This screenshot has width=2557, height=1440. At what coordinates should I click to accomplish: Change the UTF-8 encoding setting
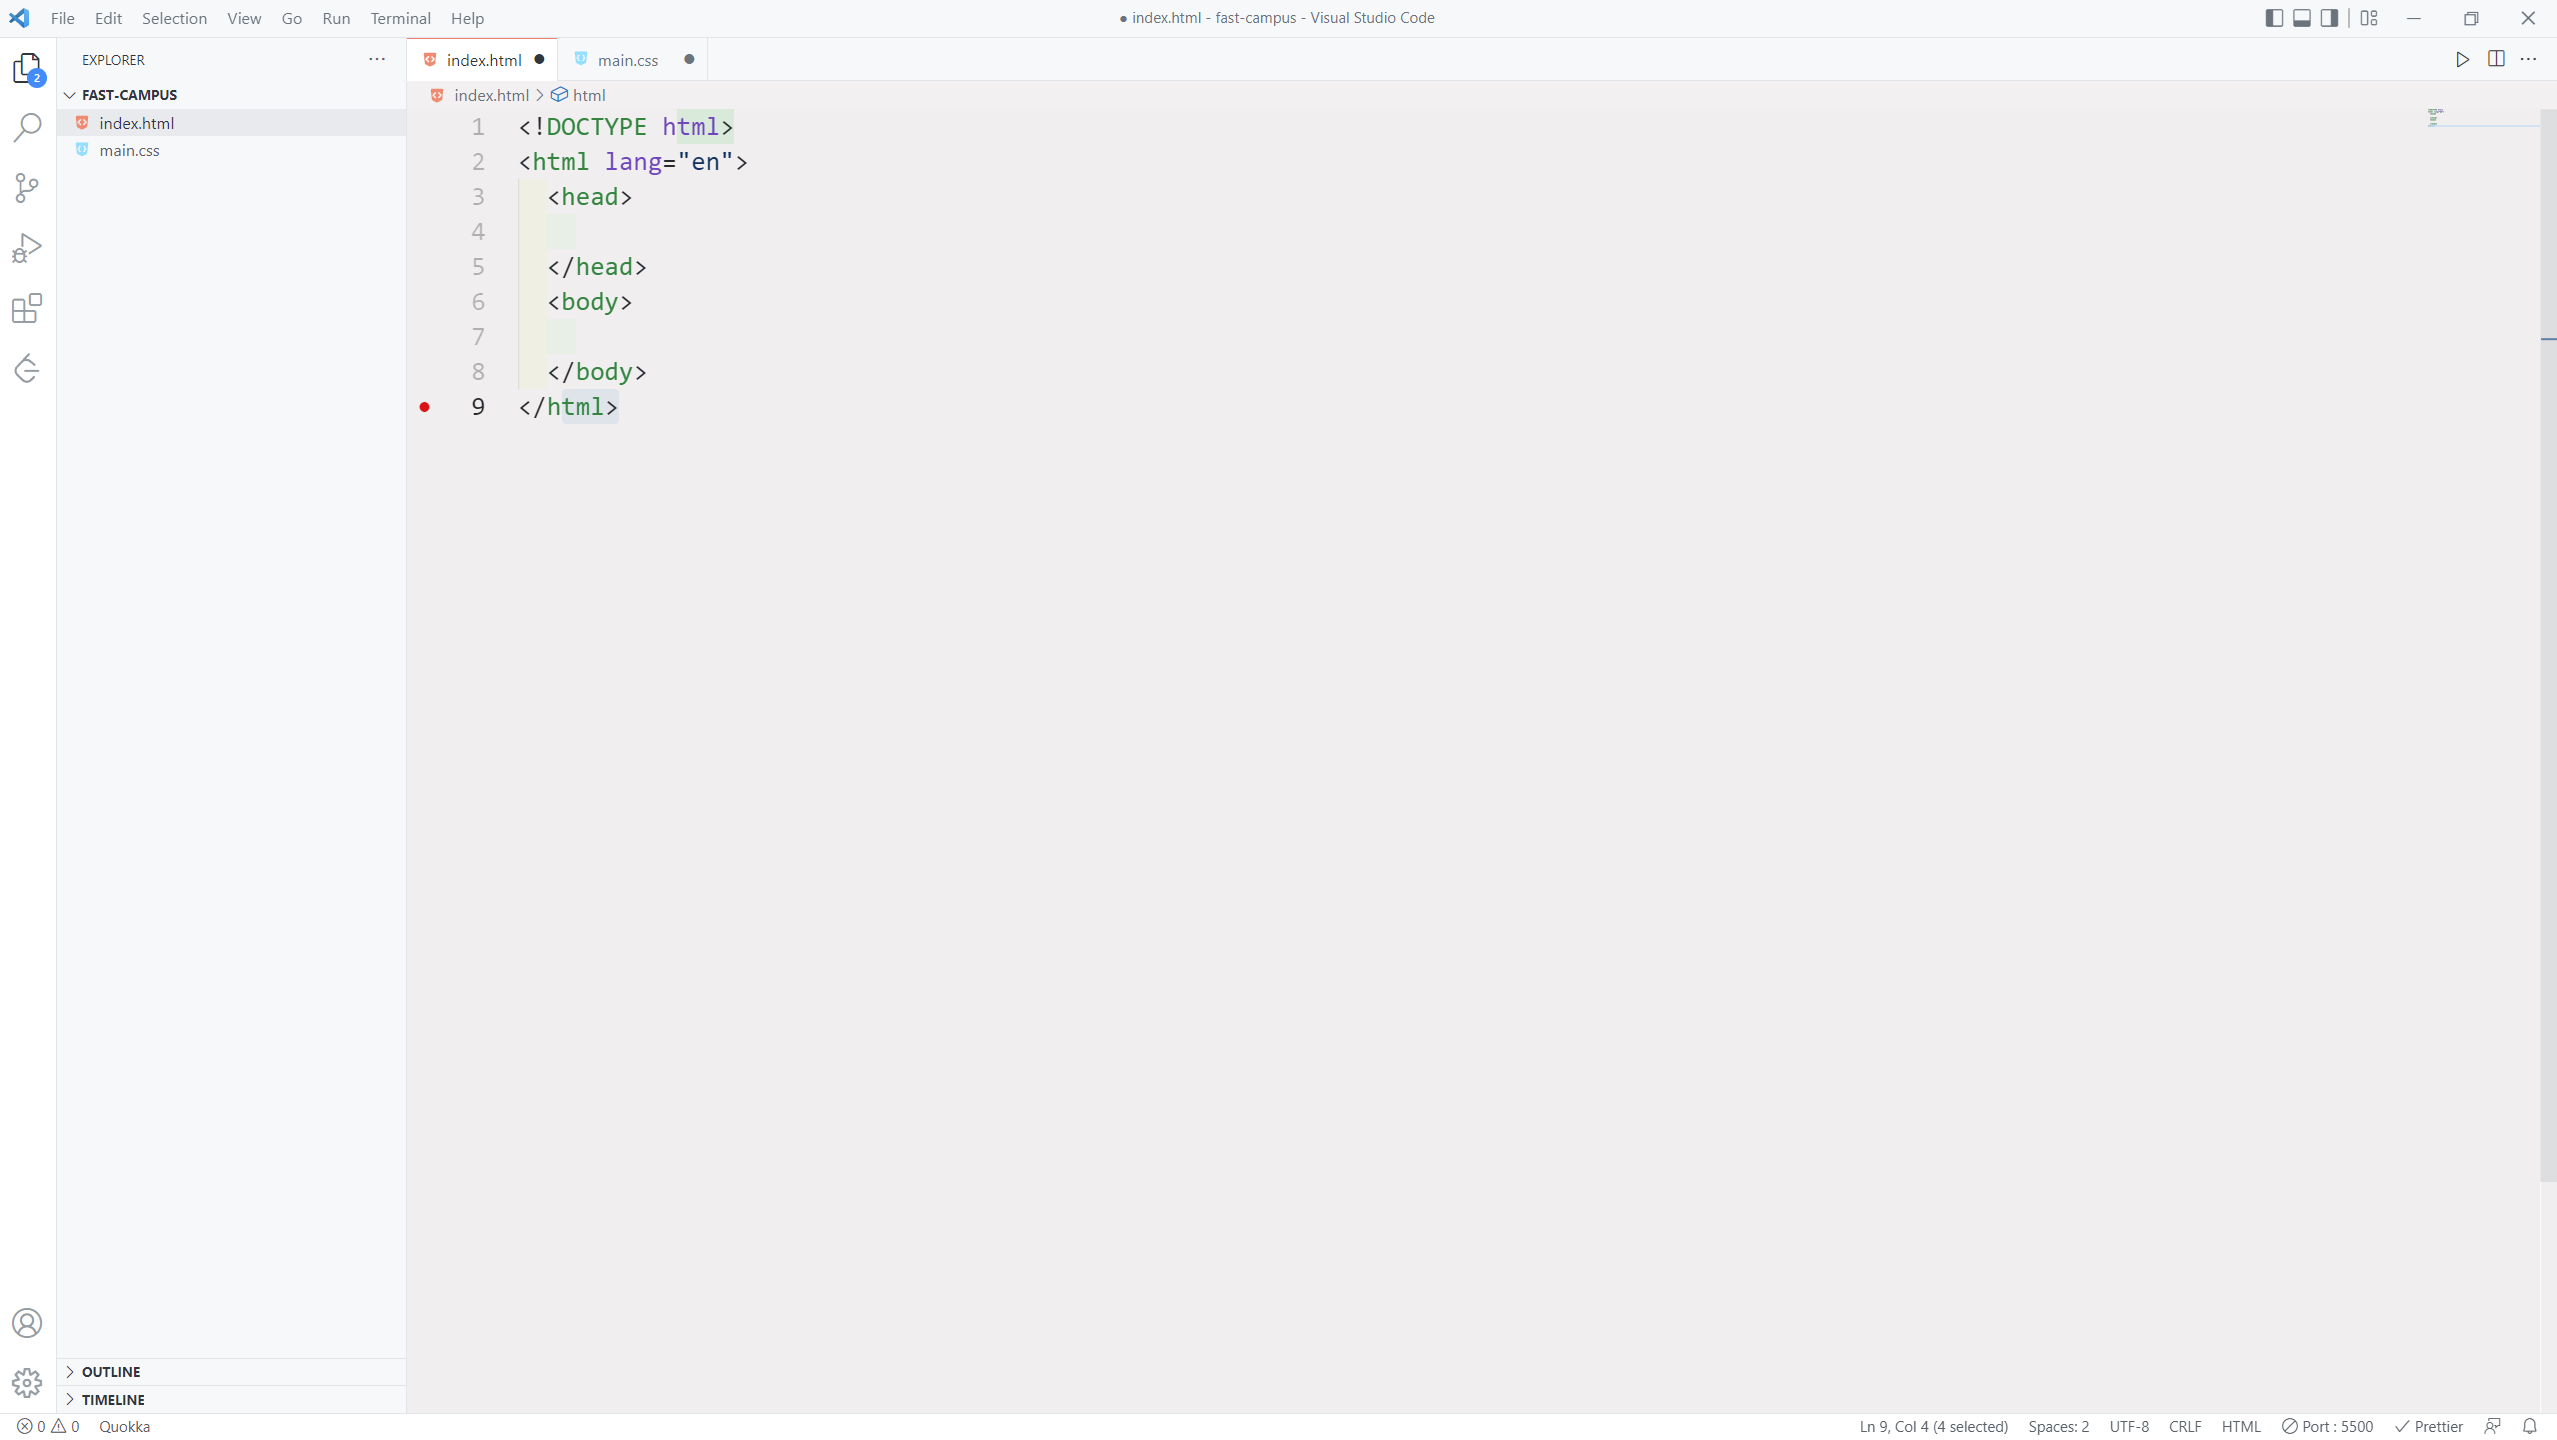(2129, 1426)
